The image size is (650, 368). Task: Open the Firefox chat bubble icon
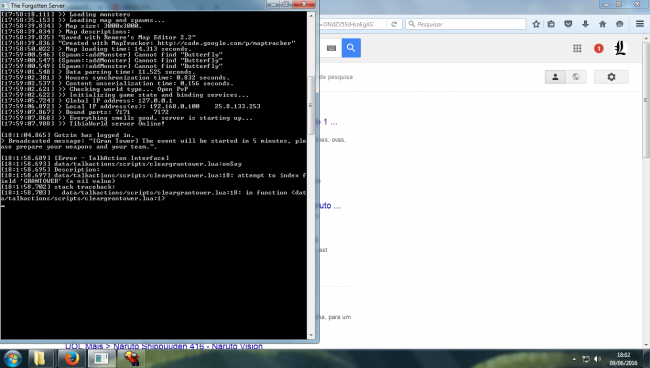[x=619, y=24]
